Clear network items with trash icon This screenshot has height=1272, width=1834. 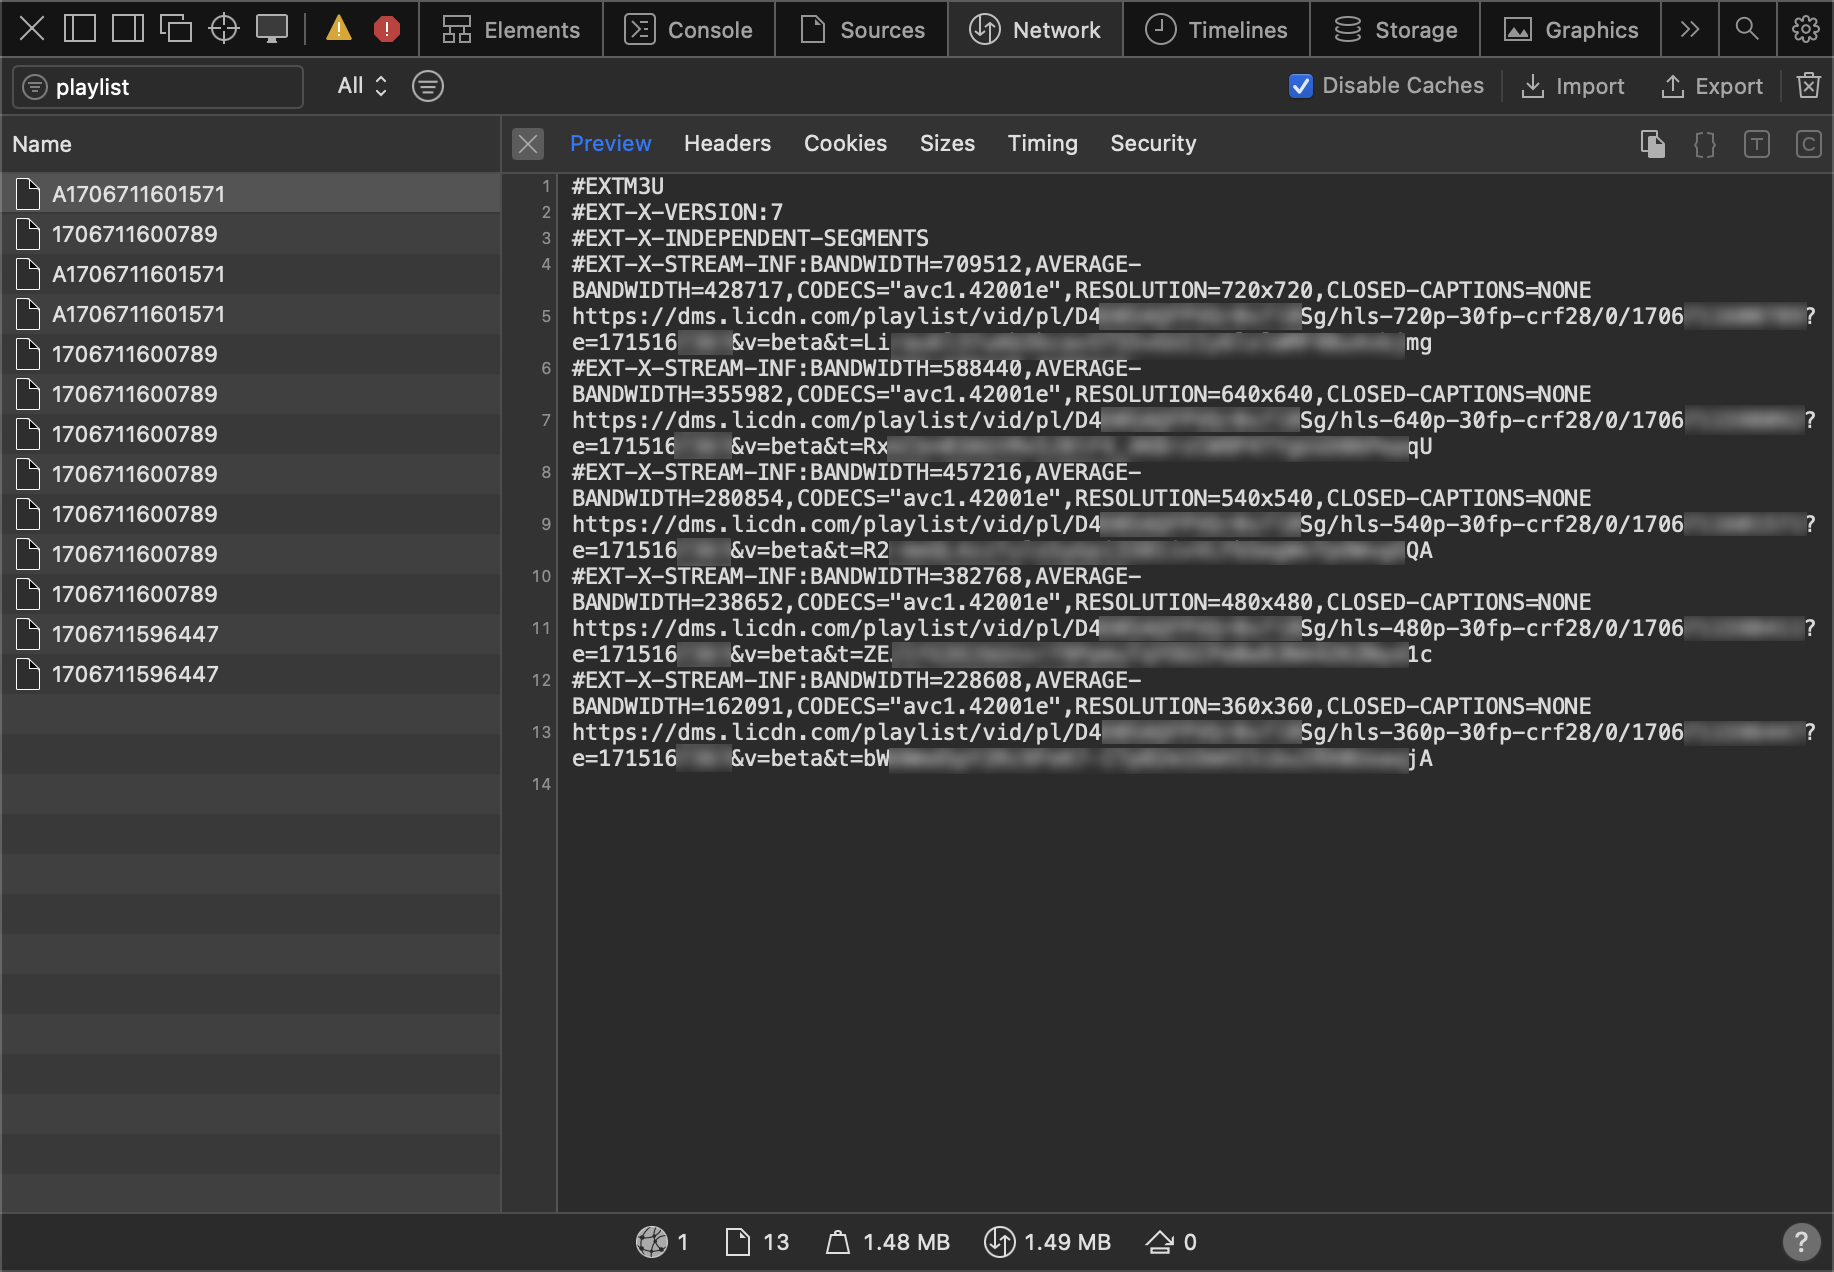click(x=1808, y=86)
